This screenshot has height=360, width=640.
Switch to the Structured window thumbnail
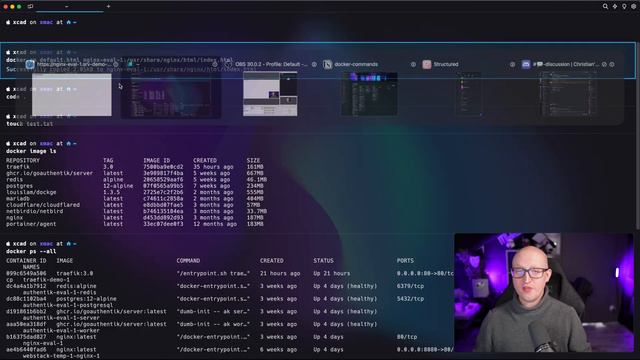[469, 94]
